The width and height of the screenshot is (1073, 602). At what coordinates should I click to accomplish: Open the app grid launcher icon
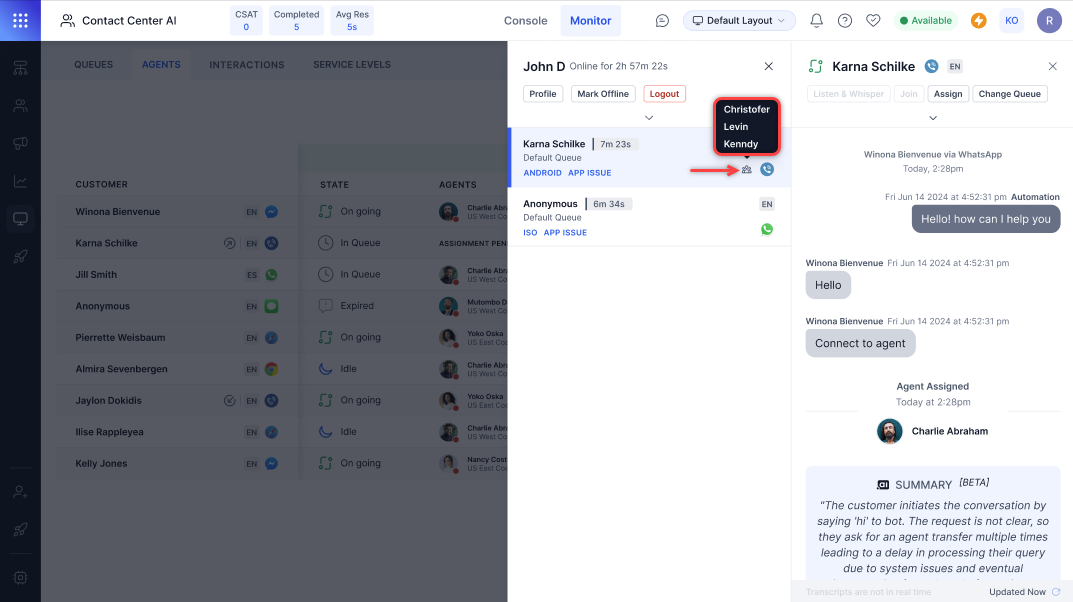(20, 20)
